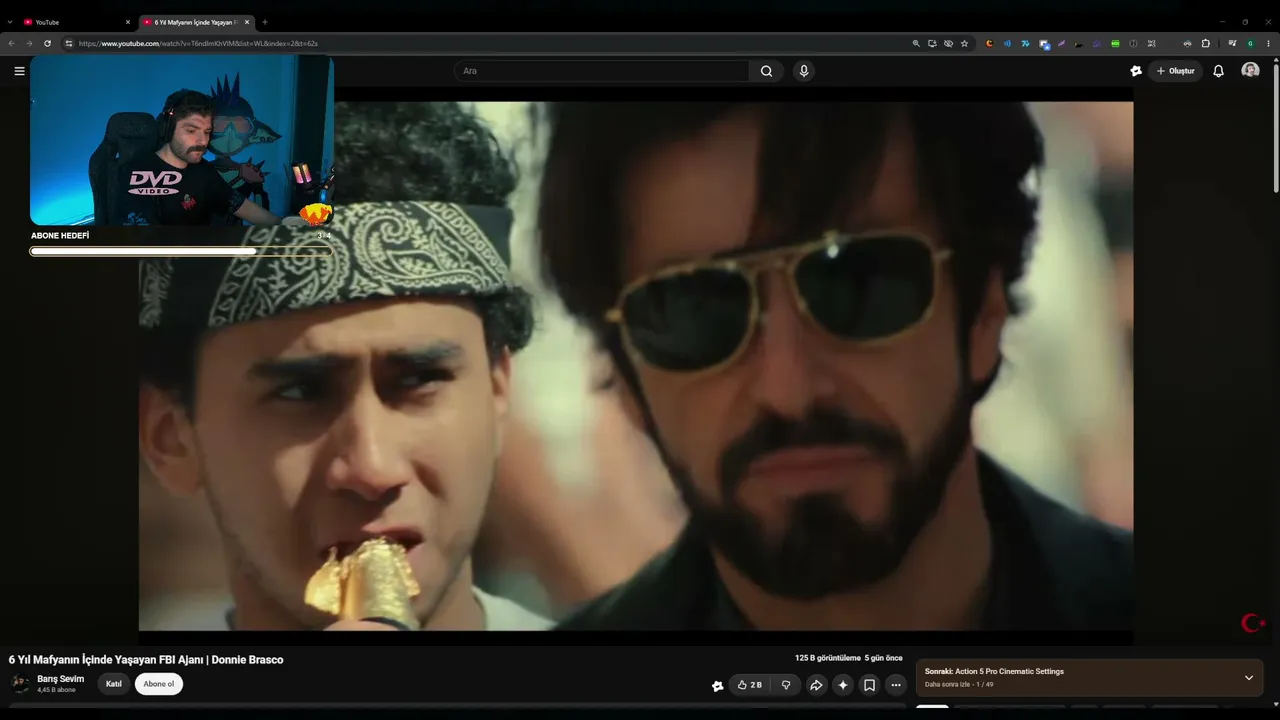Open the browser zoom magnifier icon

(x=916, y=43)
